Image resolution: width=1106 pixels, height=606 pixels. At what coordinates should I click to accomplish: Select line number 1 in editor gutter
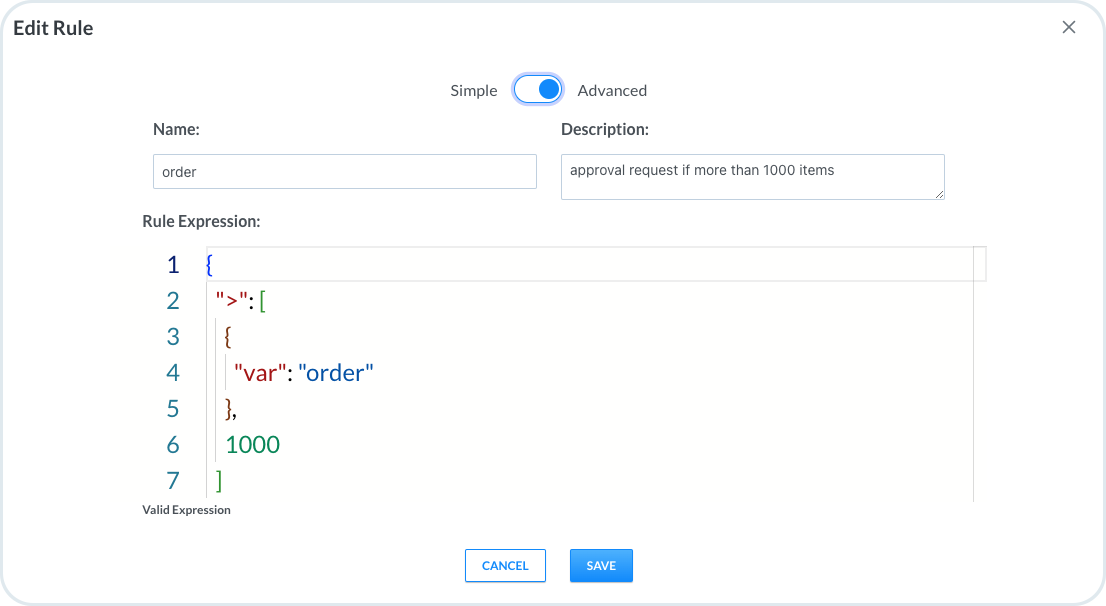pos(173,265)
